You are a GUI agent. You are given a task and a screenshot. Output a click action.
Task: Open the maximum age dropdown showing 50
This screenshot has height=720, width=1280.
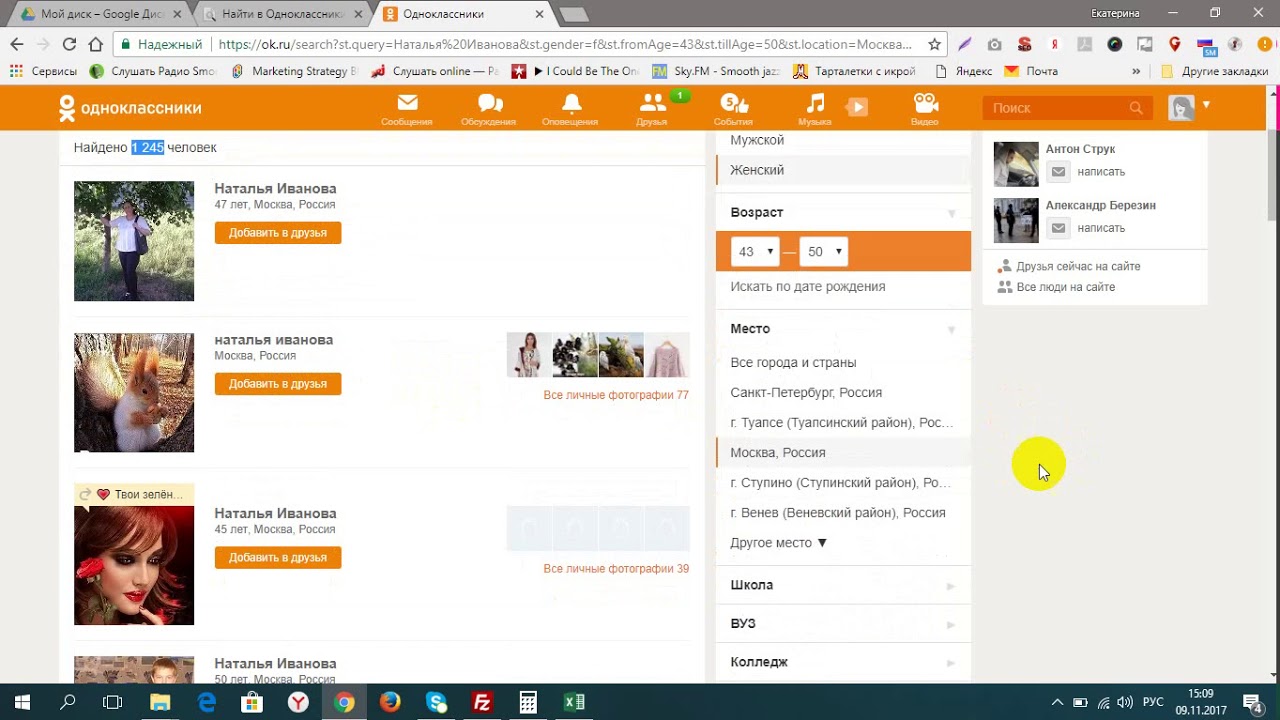[x=823, y=252]
